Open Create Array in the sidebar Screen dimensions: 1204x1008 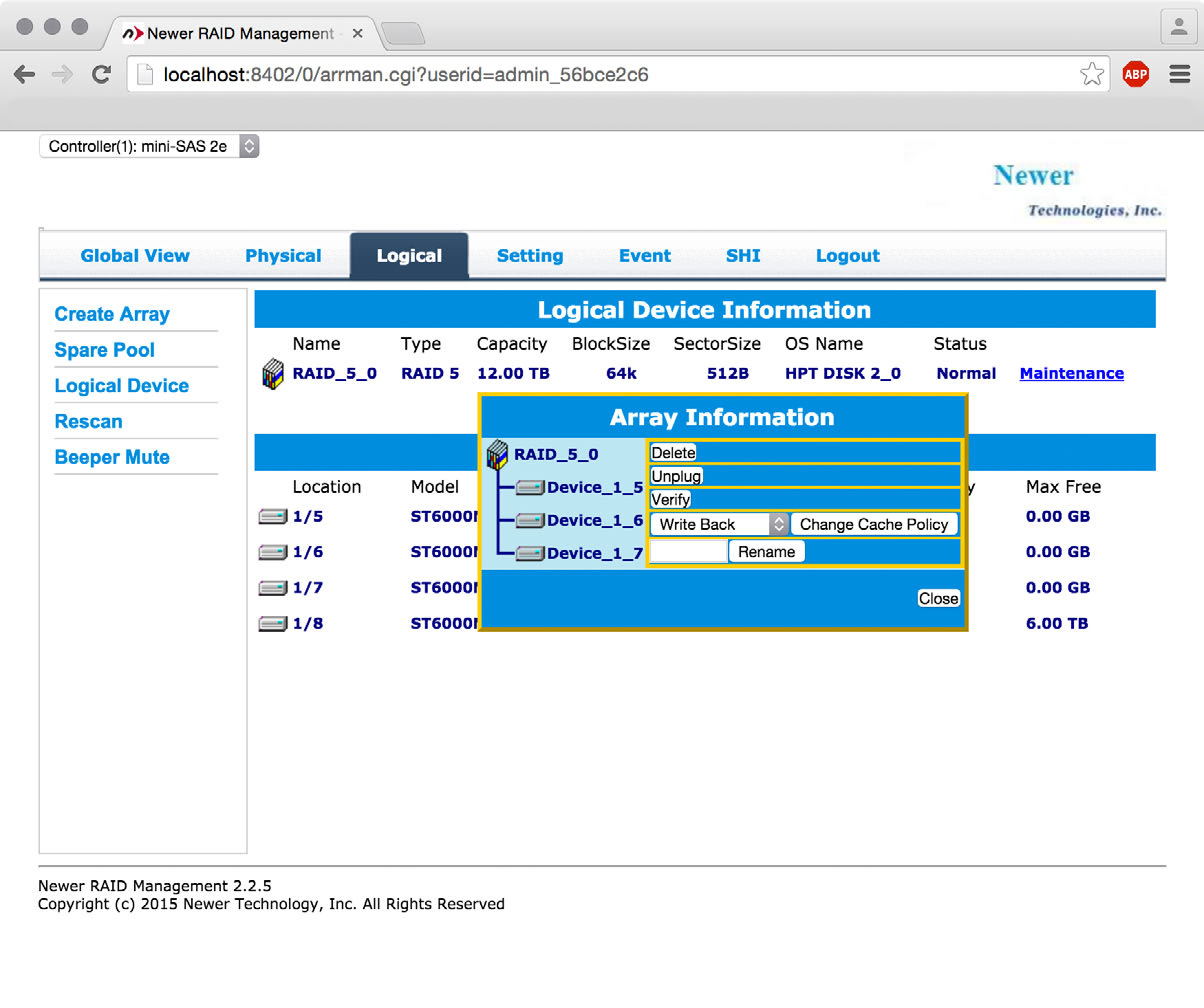pos(112,314)
